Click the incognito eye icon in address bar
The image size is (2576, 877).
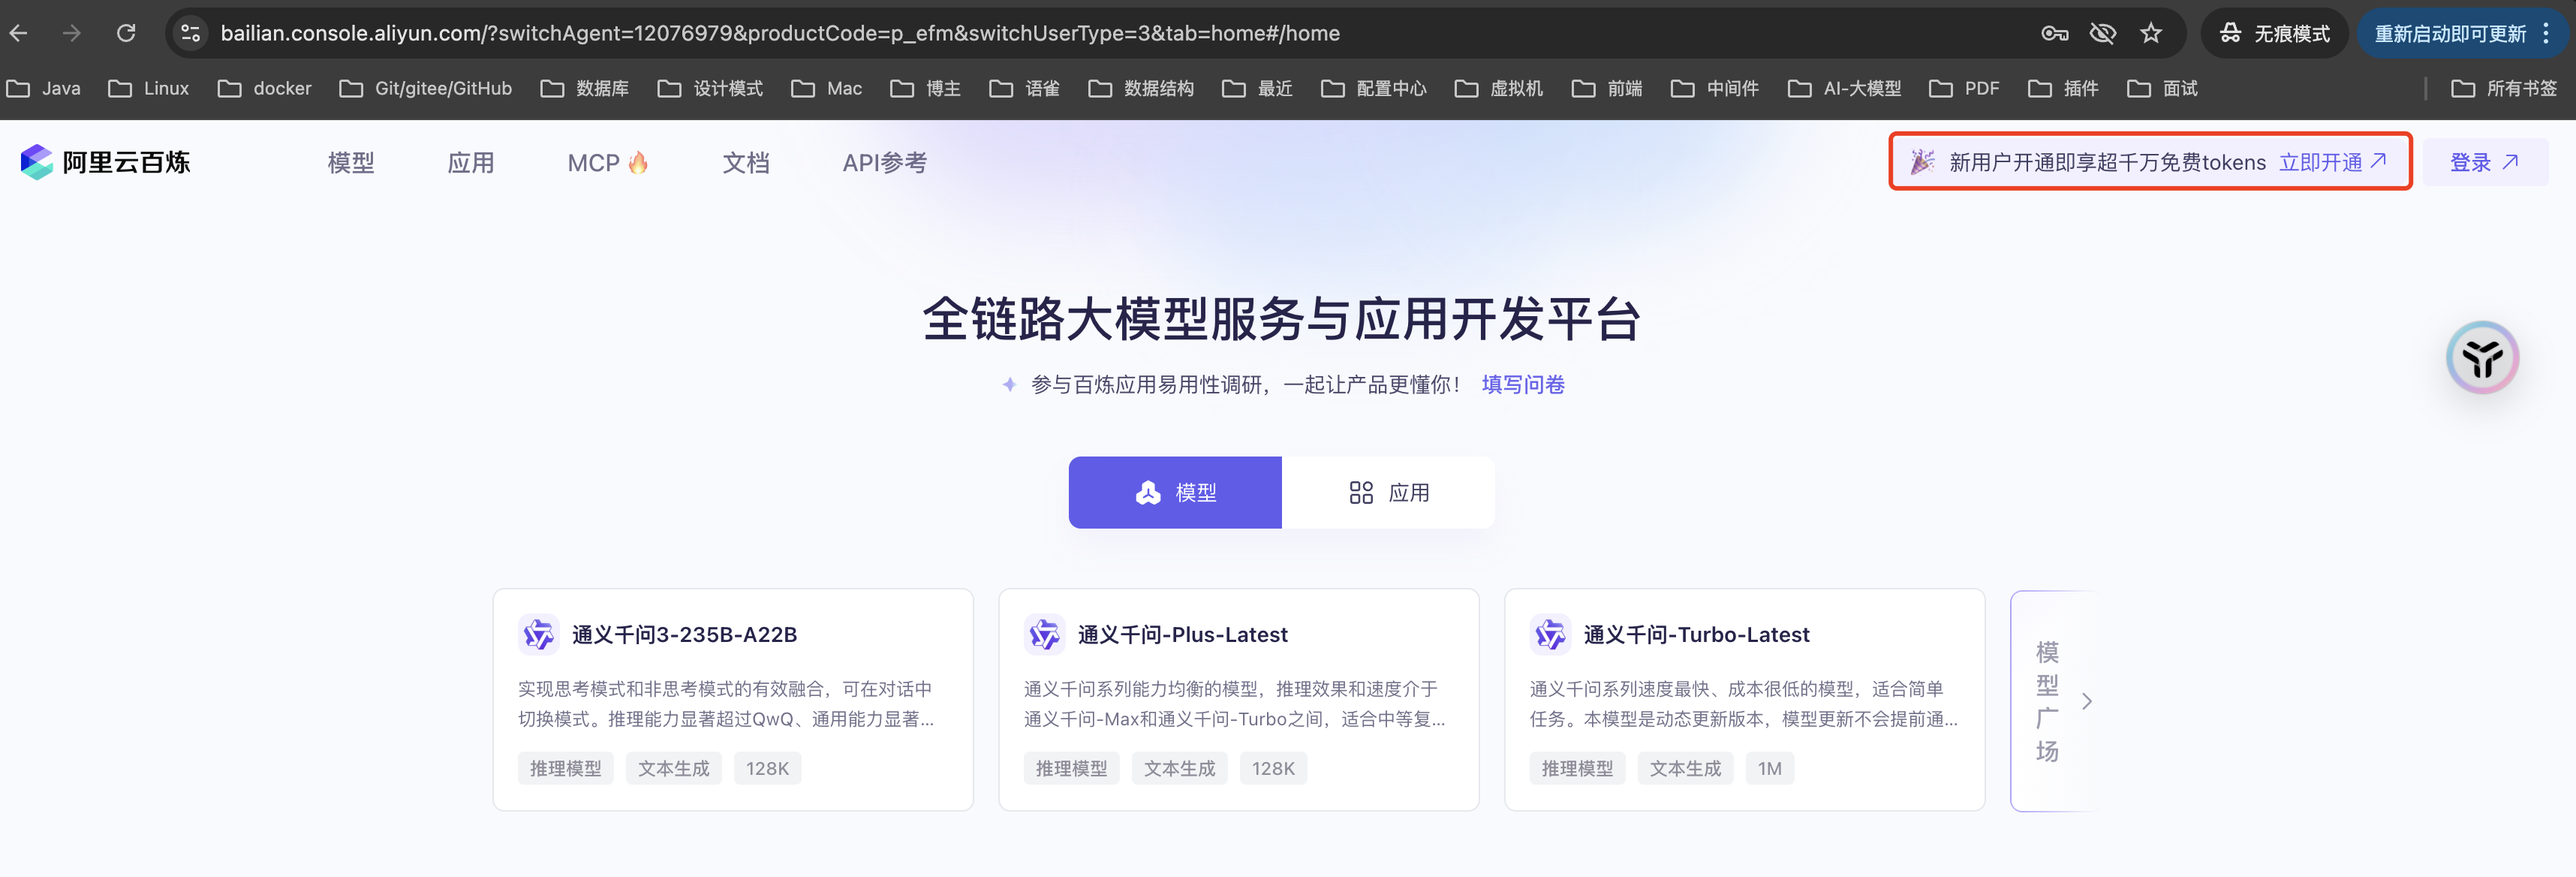tap(2103, 33)
